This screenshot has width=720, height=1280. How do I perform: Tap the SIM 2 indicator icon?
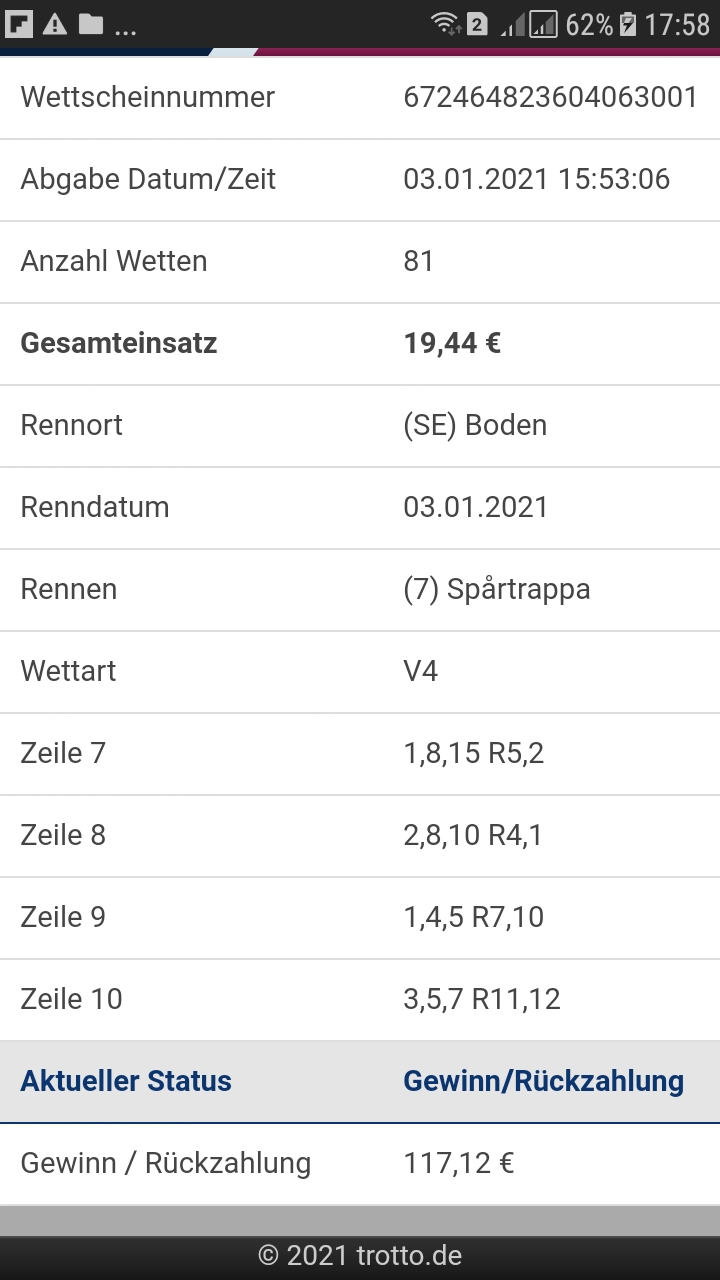pyautogui.click(x=477, y=24)
